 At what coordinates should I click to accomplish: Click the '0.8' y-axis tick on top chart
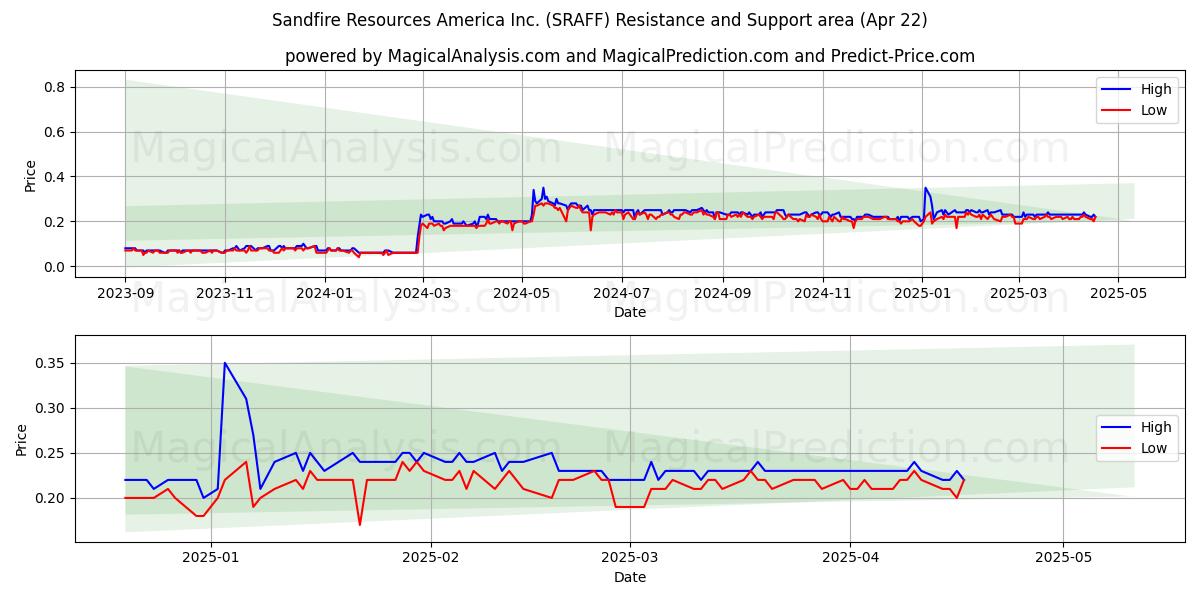tap(54, 87)
